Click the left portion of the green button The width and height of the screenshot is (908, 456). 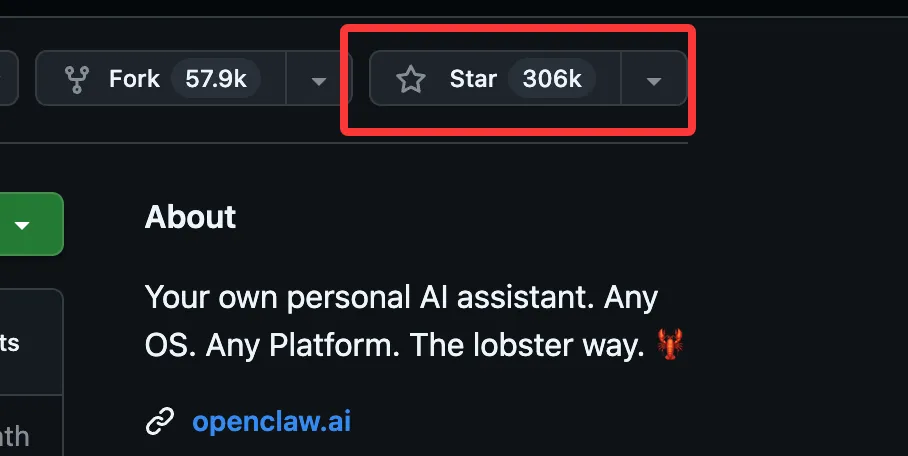pos(4,225)
